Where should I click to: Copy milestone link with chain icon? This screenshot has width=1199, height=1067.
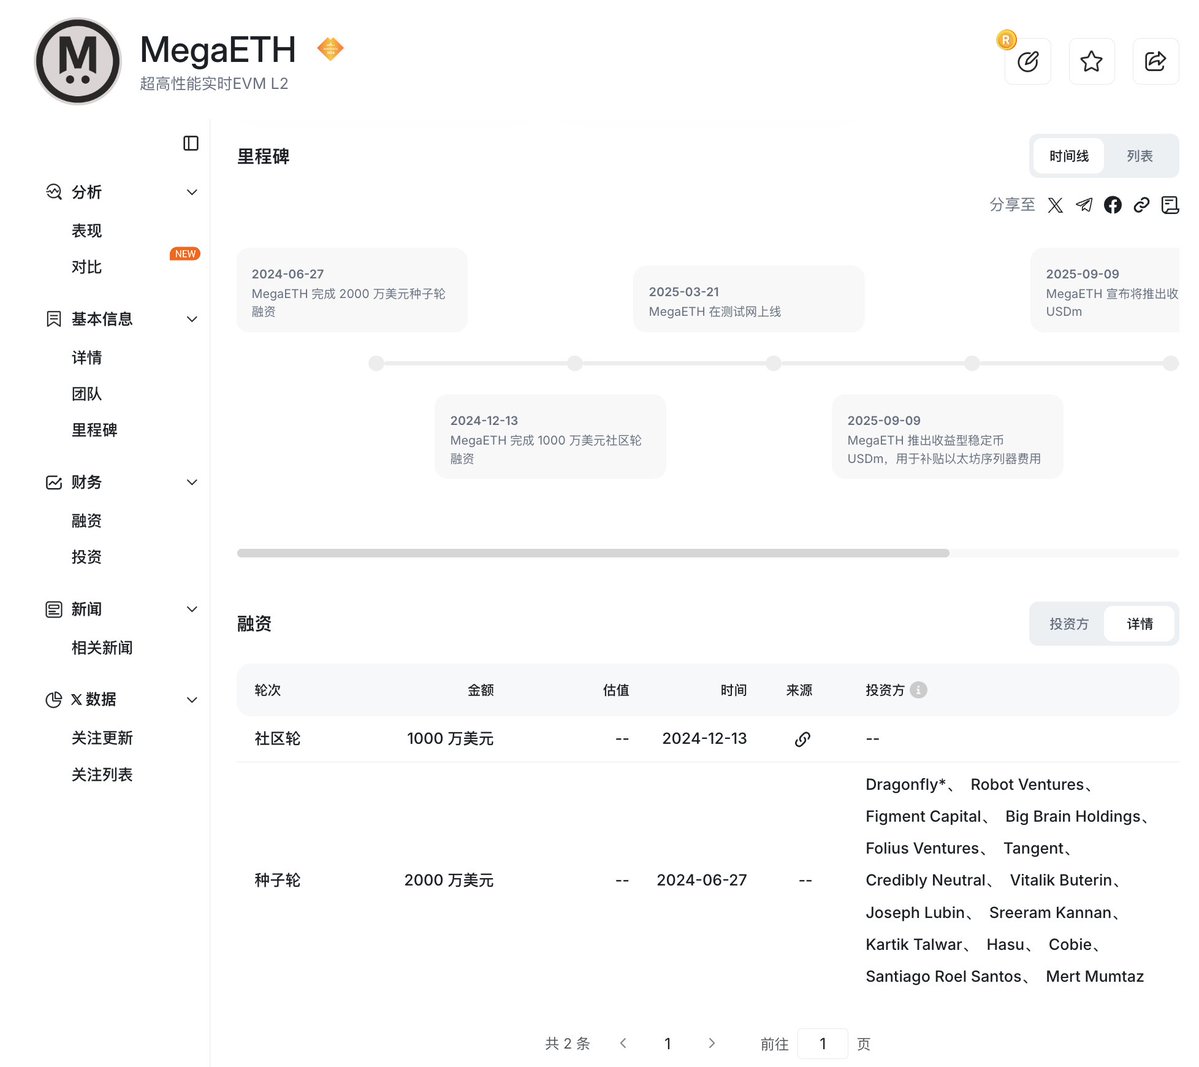click(1141, 205)
